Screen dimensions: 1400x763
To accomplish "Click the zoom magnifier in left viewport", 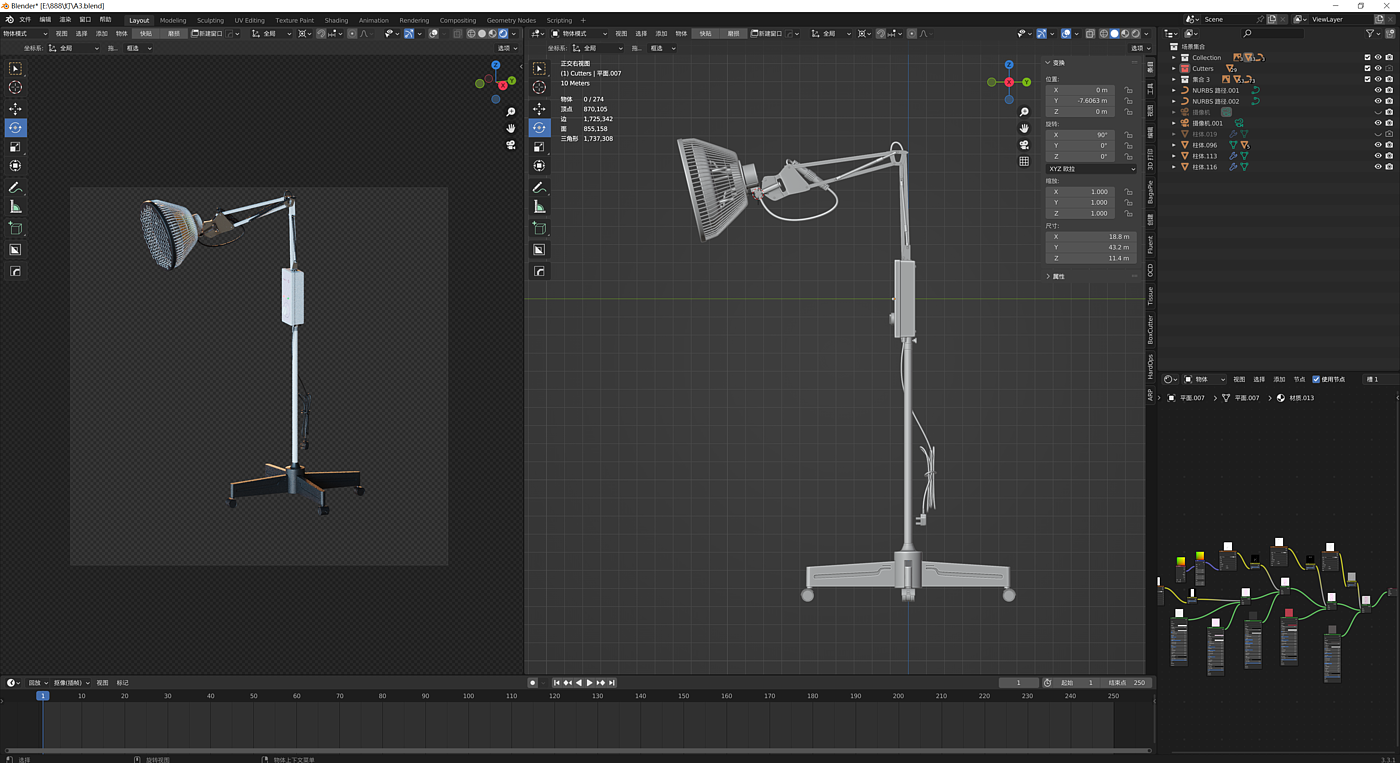I will click(x=511, y=112).
